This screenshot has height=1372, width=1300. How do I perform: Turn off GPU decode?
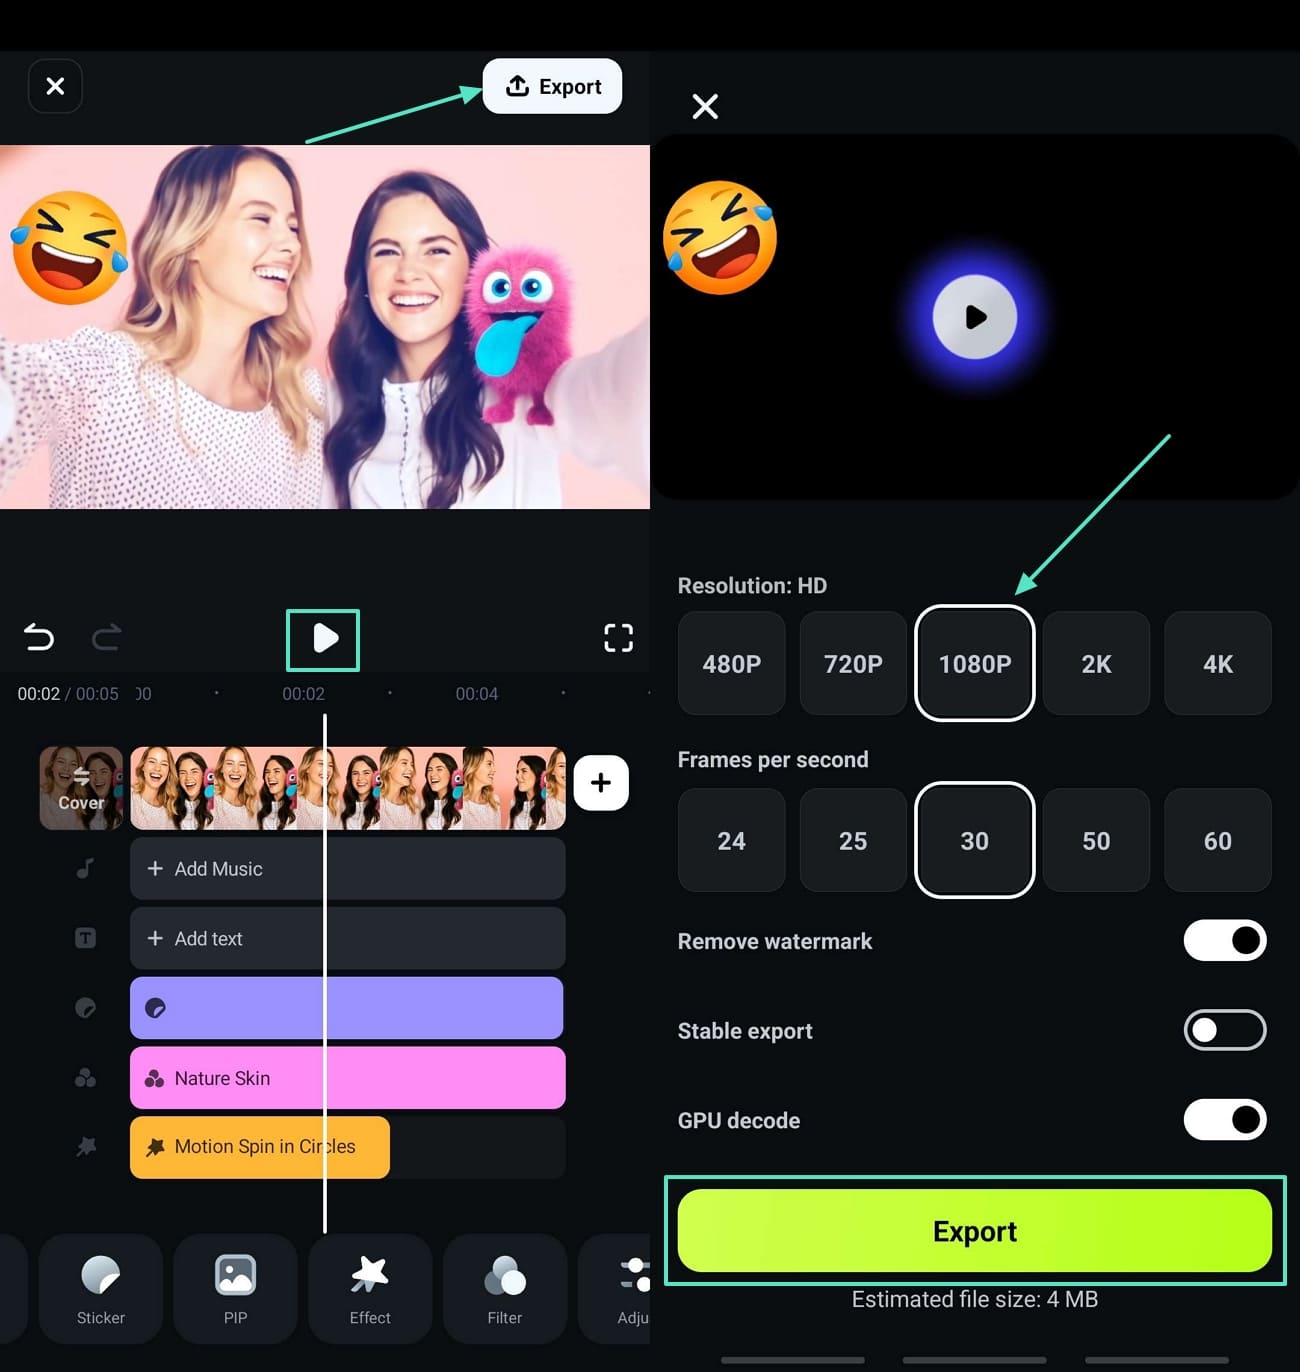1224,1119
